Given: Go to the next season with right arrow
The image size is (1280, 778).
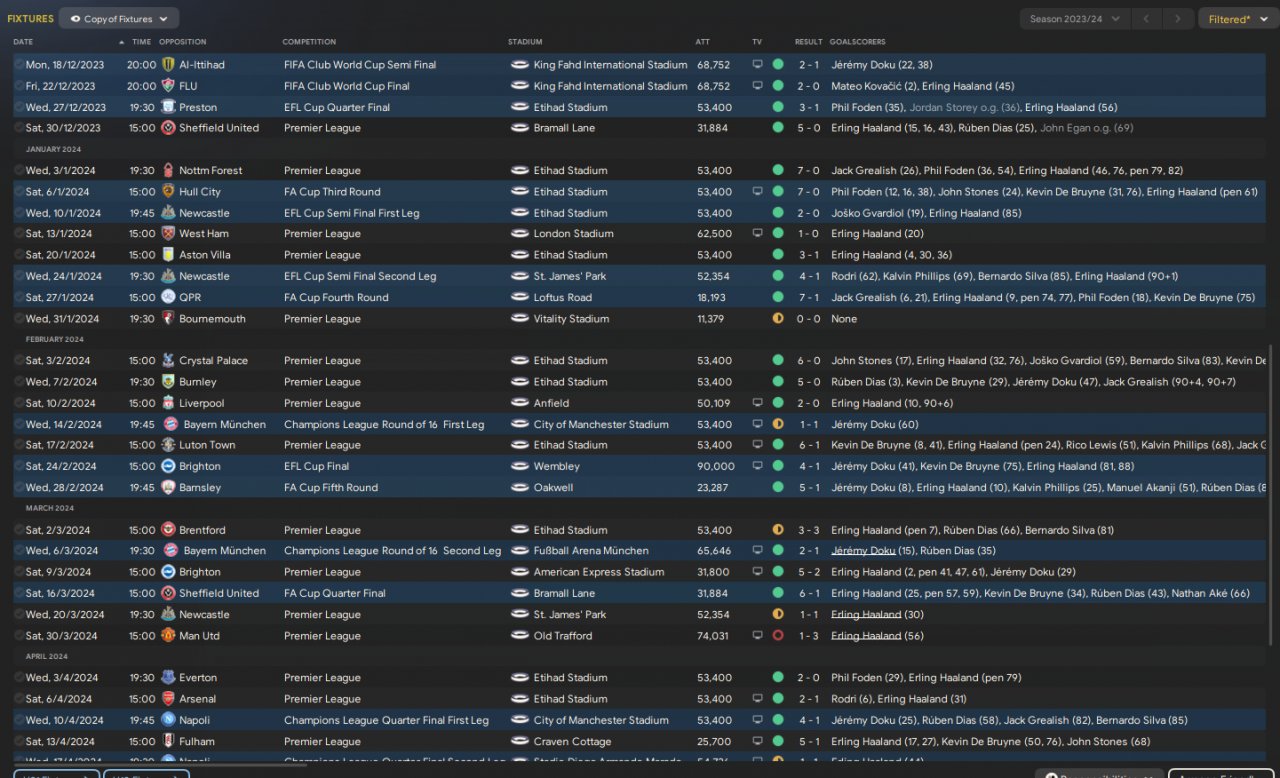Looking at the screenshot, I should click(x=1179, y=19).
